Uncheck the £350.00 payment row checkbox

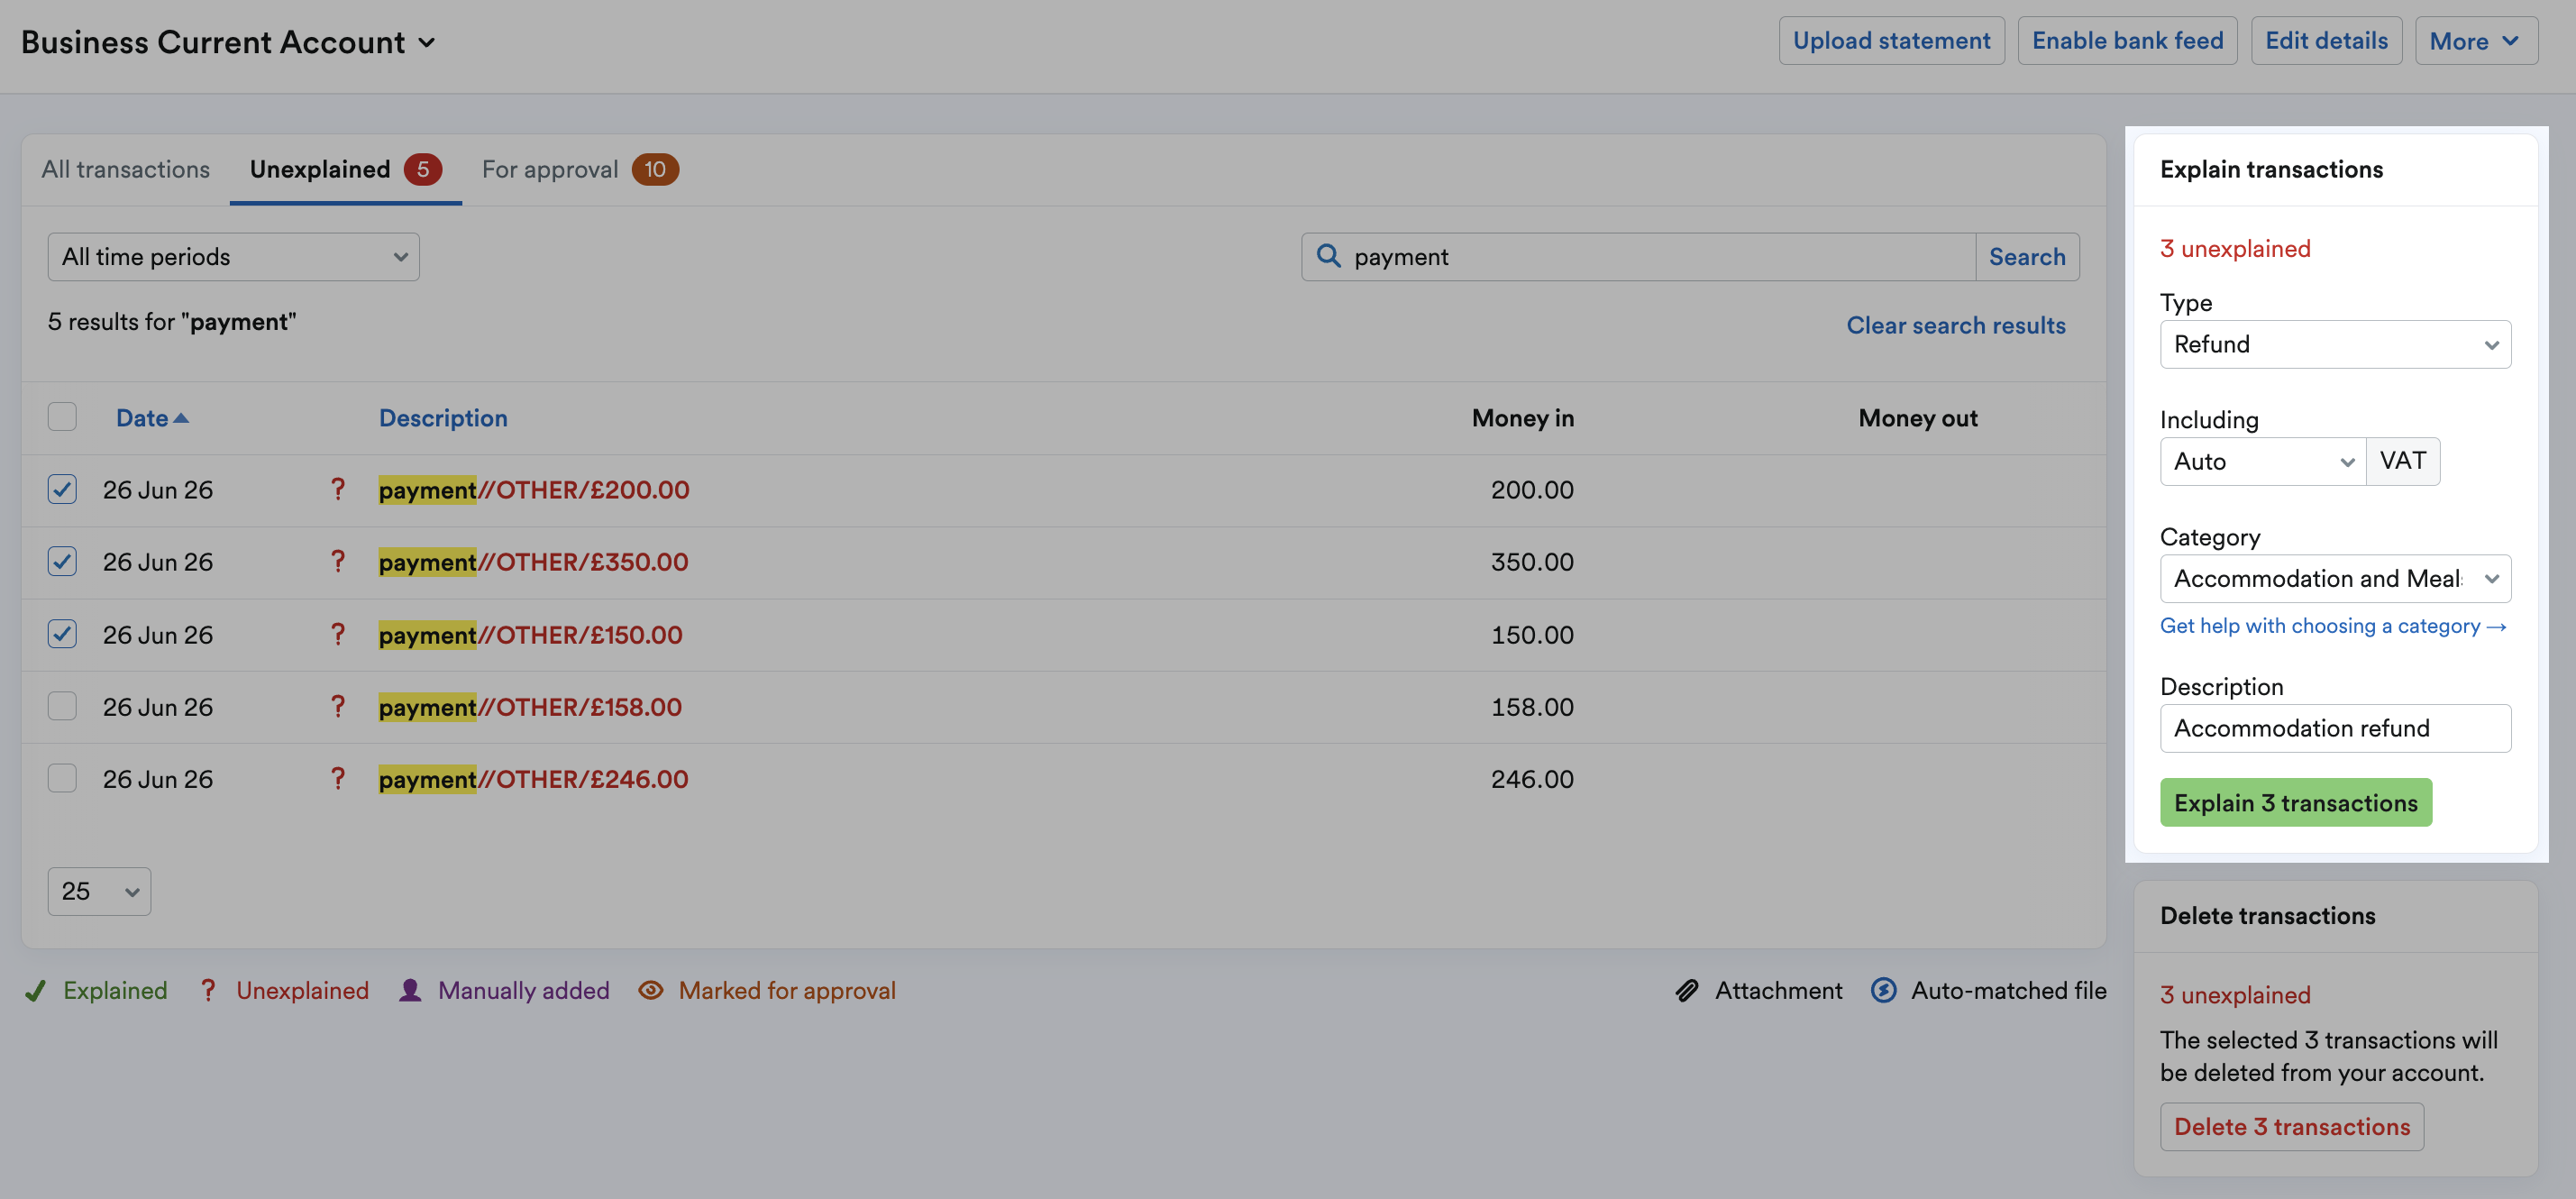click(x=62, y=561)
